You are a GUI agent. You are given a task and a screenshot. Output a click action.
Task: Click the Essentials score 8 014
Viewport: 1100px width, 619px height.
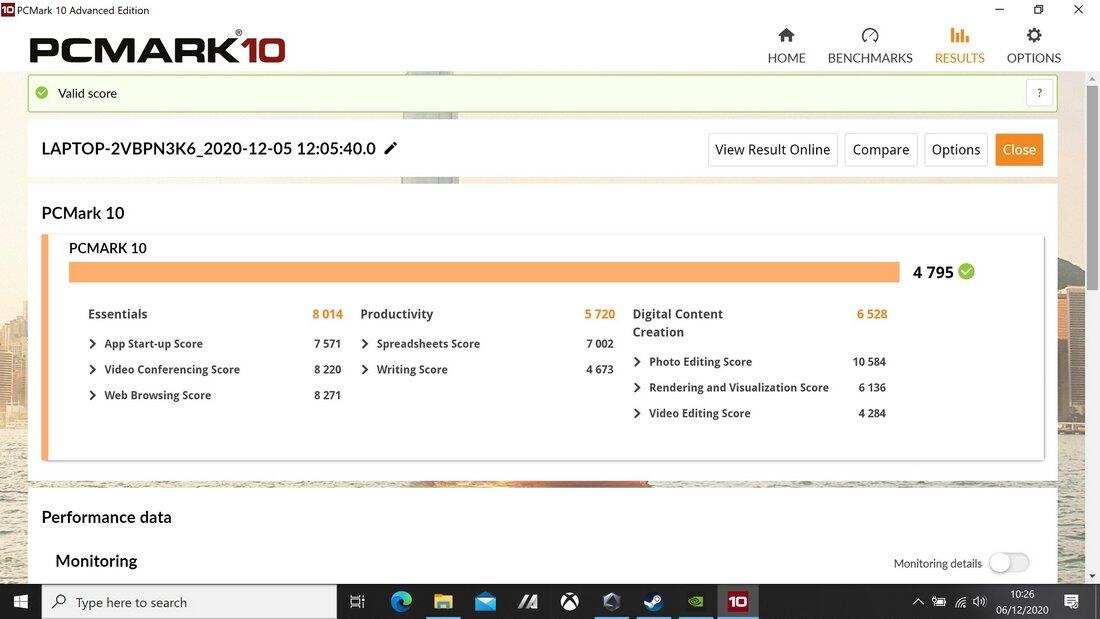(x=327, y=314)
